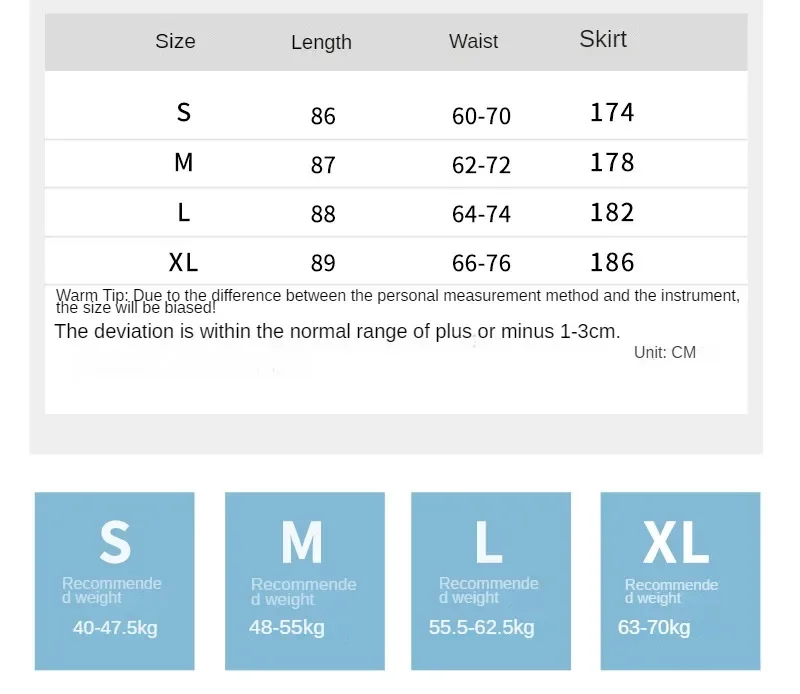Click the 40-47.5kg weight text

coord(115,628)
